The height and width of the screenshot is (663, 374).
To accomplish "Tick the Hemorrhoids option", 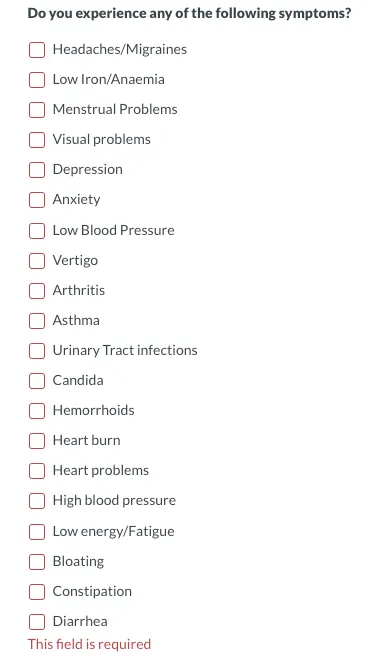I will (37, 411).
